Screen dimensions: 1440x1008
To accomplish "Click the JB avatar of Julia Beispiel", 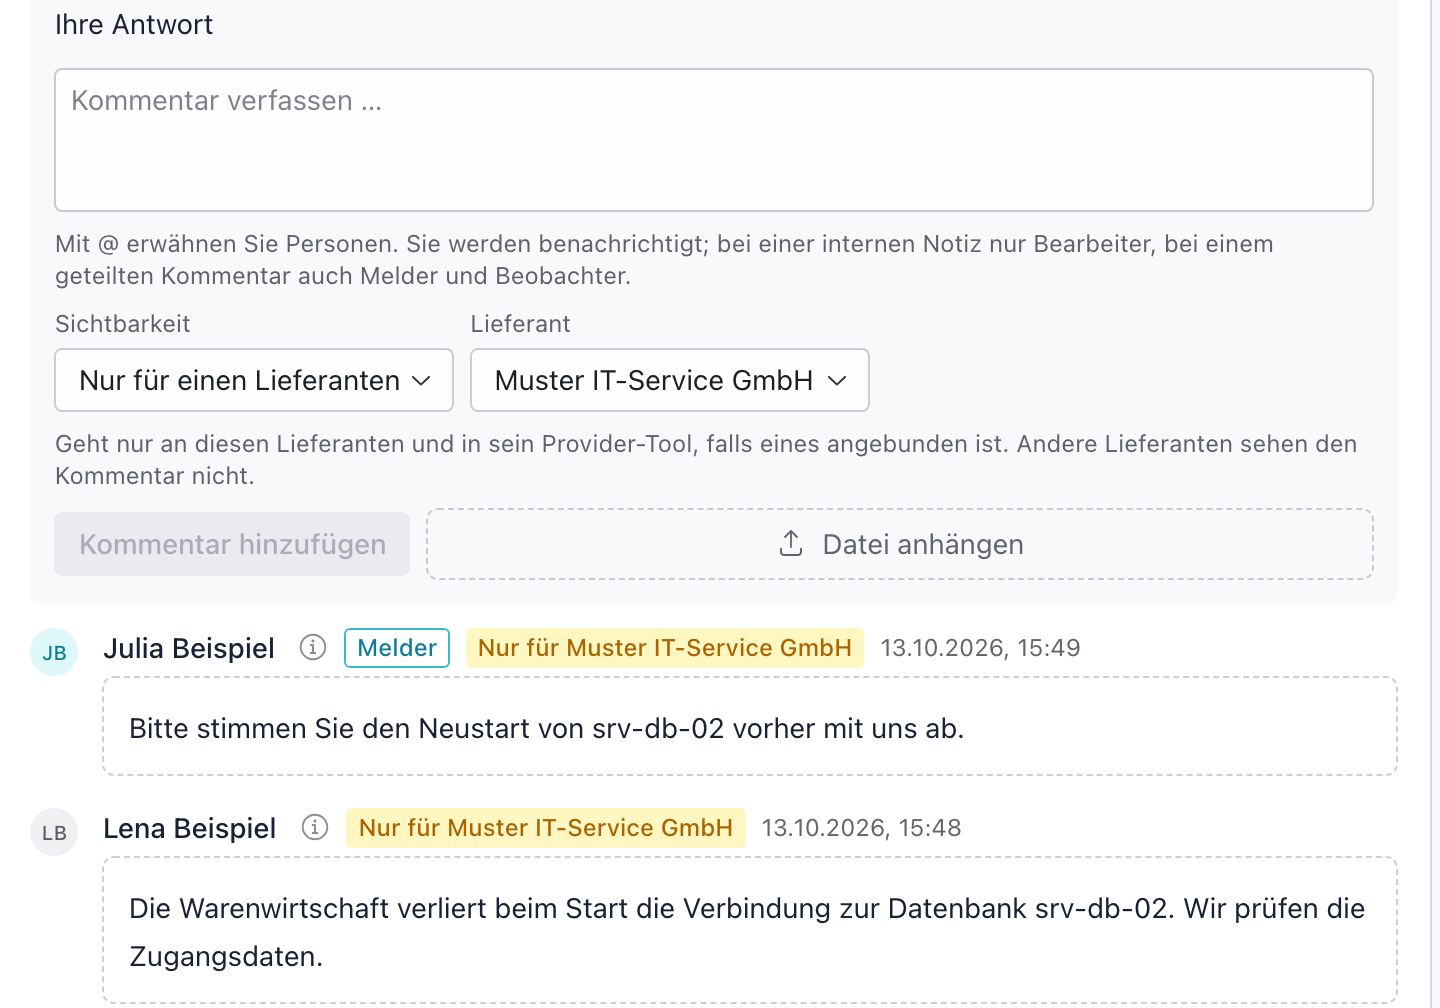I will [54, 652].
